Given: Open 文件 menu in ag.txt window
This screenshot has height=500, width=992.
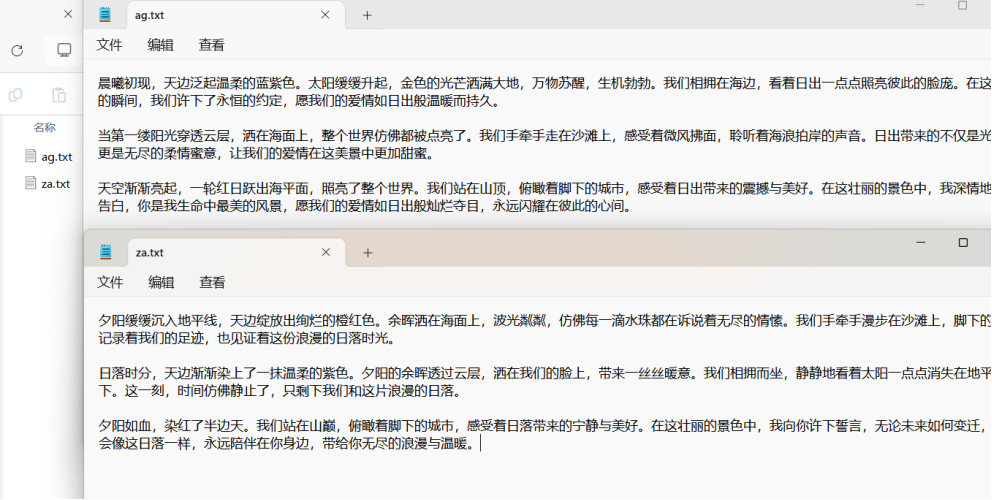Looking at the screenshot, I should 109,45.
